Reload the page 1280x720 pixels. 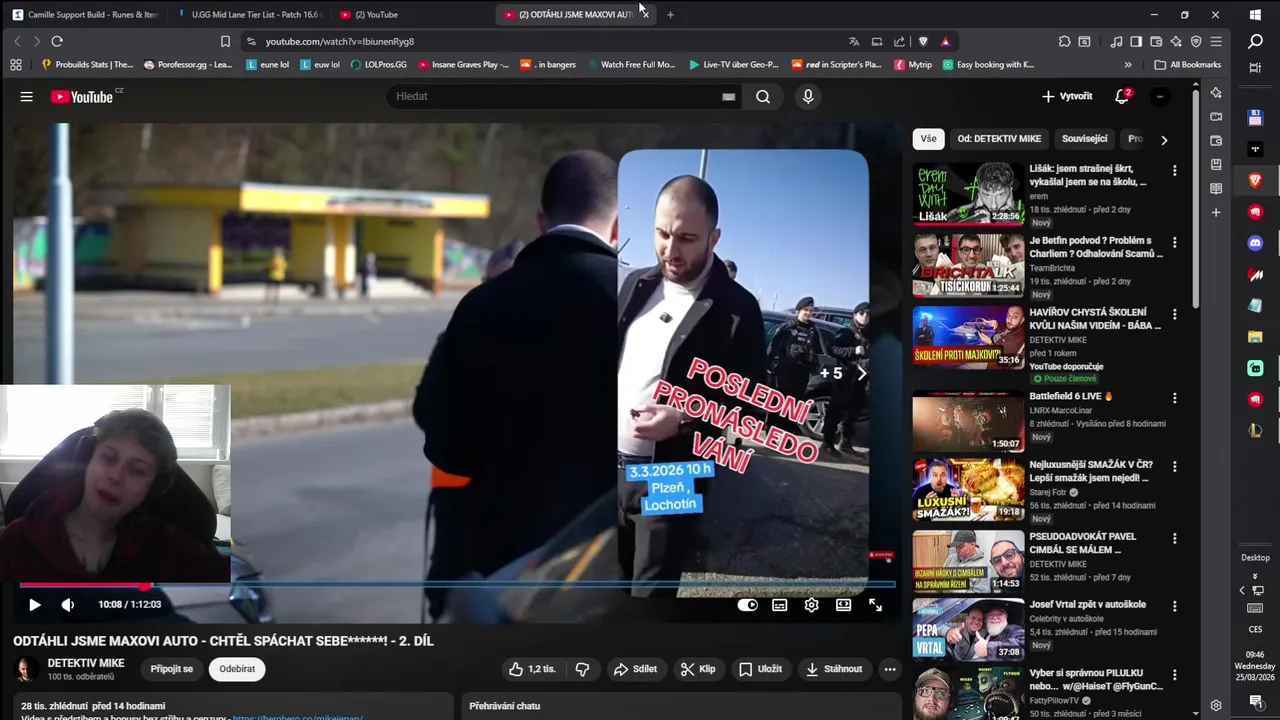(x=57, y=41)
